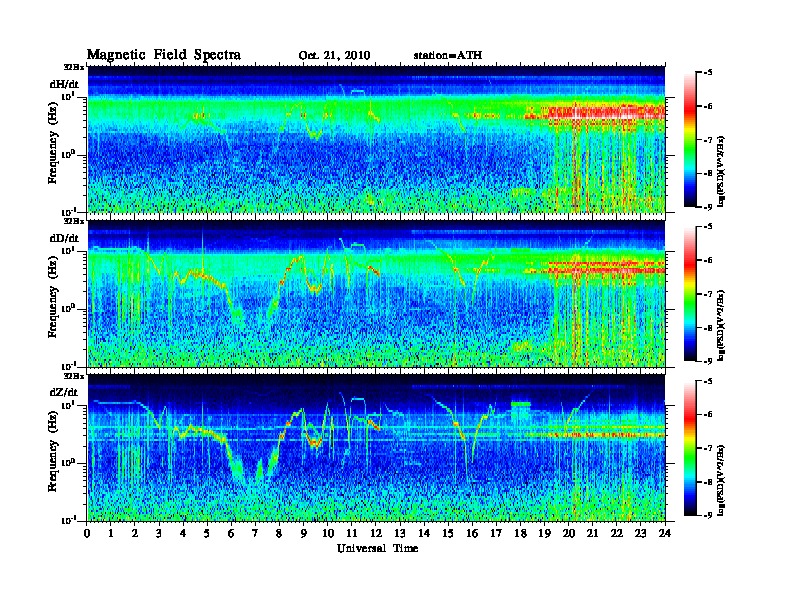The height and width of the screenshot is (612, 792).
Task: Click 10^0 frequency tick of dZ/dt panel
Action: [68, 463]
